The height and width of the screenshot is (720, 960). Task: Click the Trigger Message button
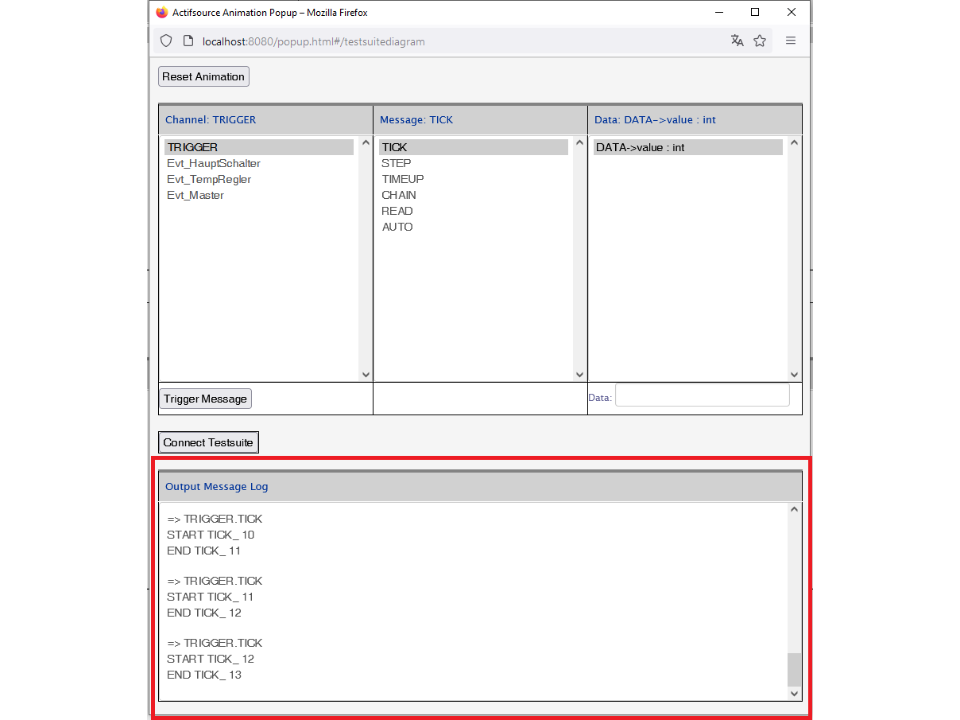[205, 399]
